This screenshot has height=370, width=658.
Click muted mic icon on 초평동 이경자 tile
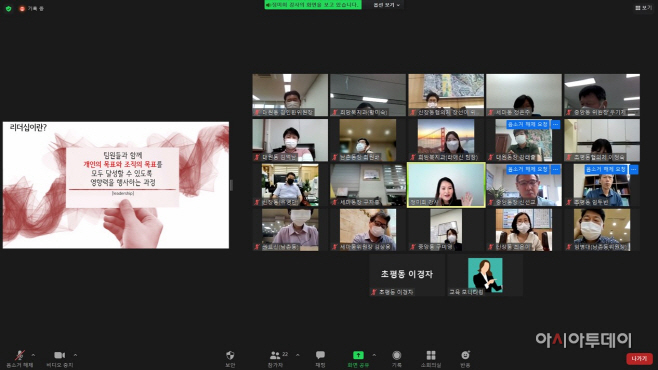374,292
